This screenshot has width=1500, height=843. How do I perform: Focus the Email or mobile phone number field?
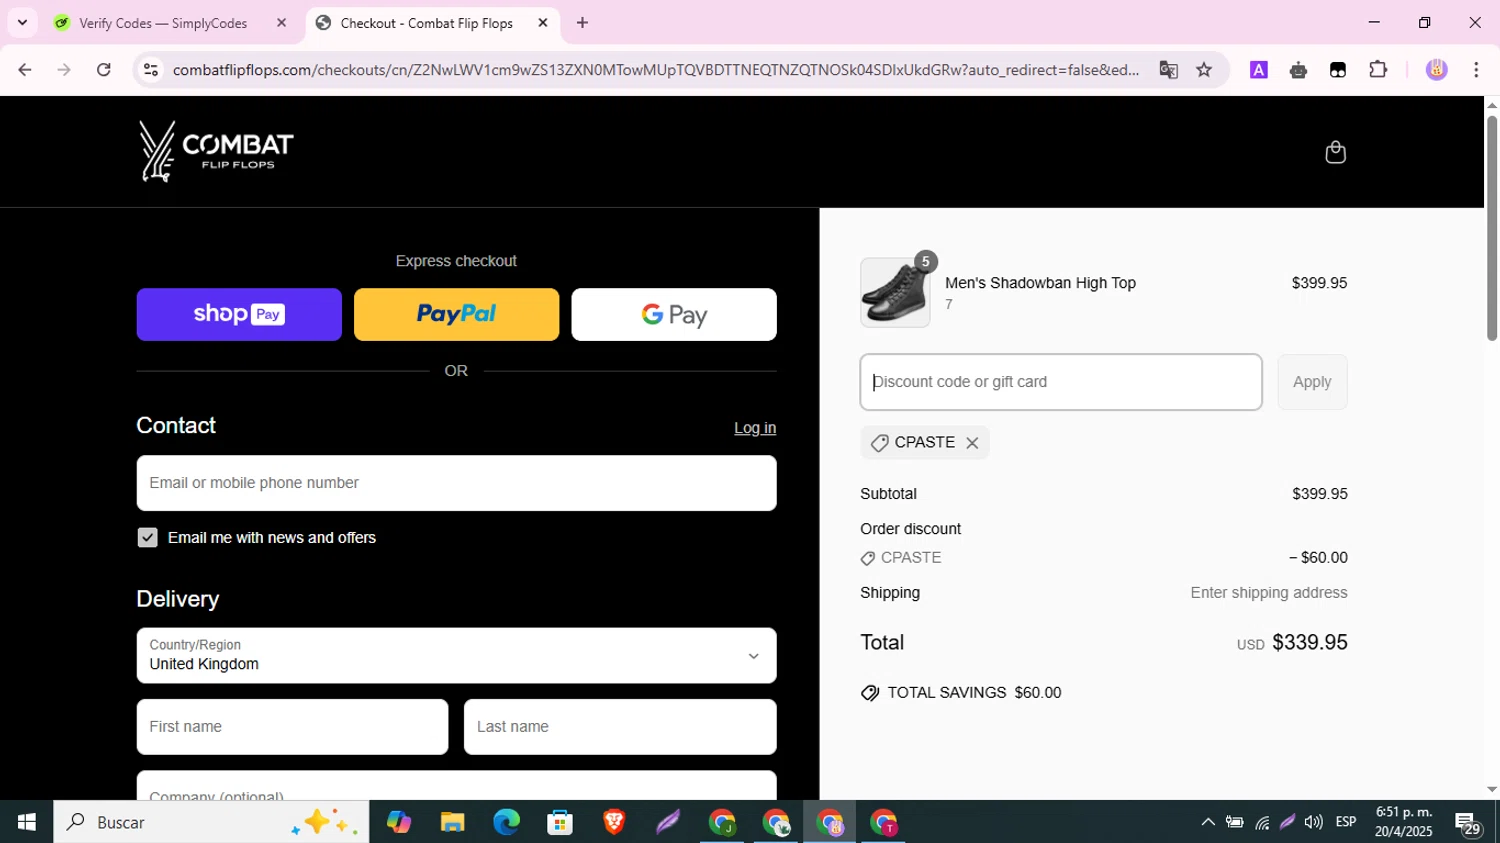(x=456, y=483)
